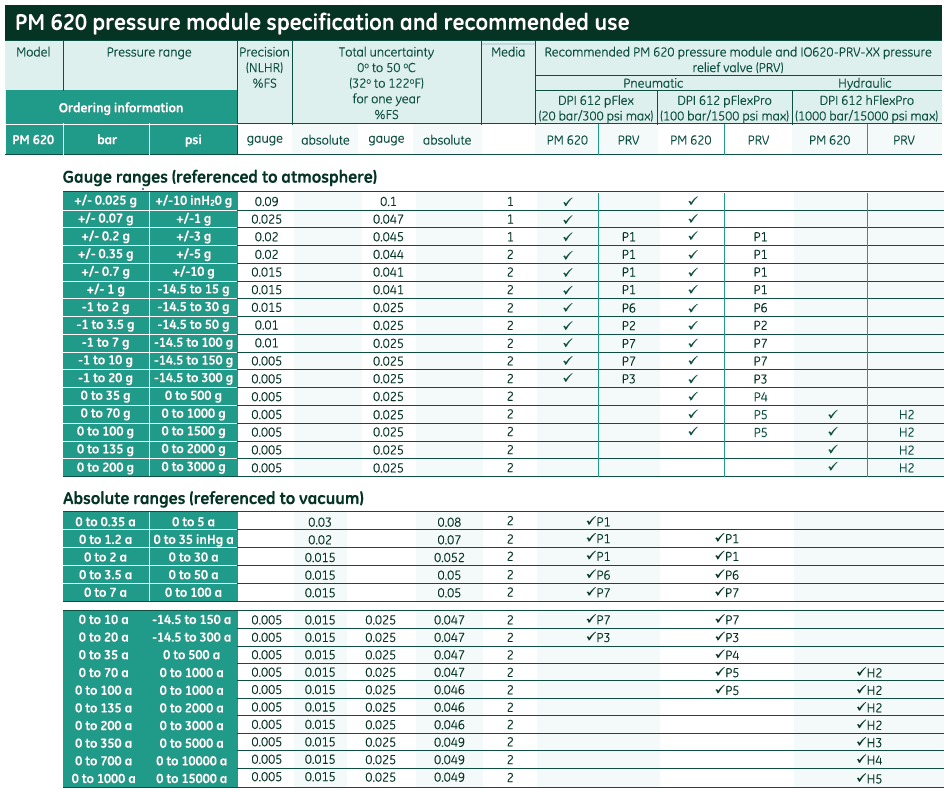Click the pFlexPro checkmark in the 0 to 100 g row

coord(693,432)
